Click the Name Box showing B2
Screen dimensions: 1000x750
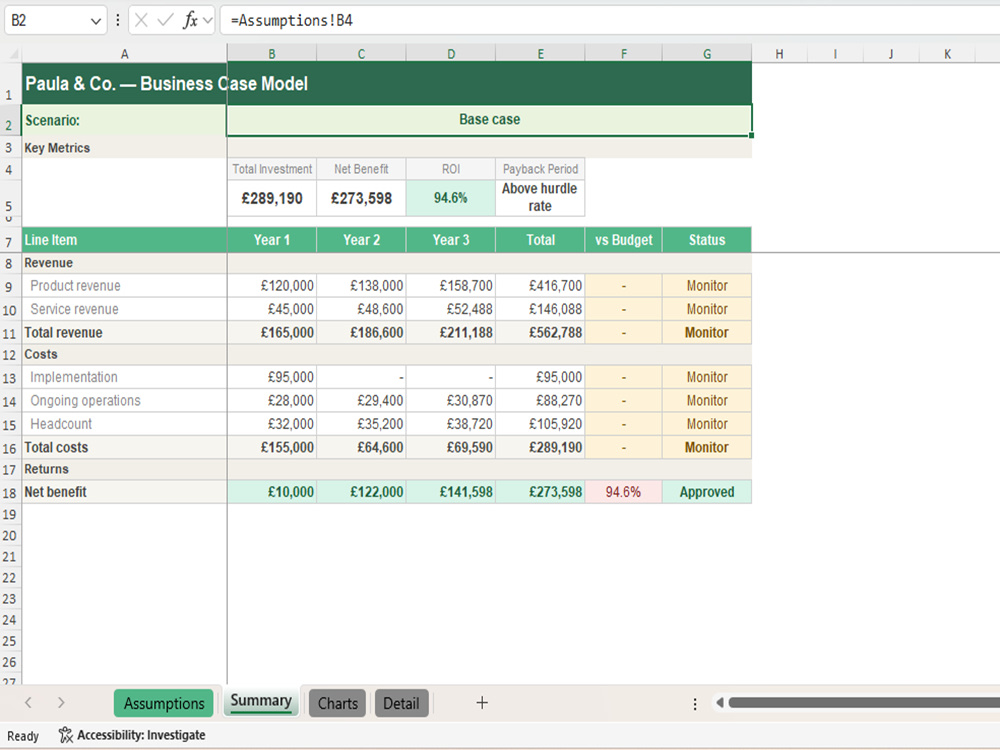(x=46, y=20)
